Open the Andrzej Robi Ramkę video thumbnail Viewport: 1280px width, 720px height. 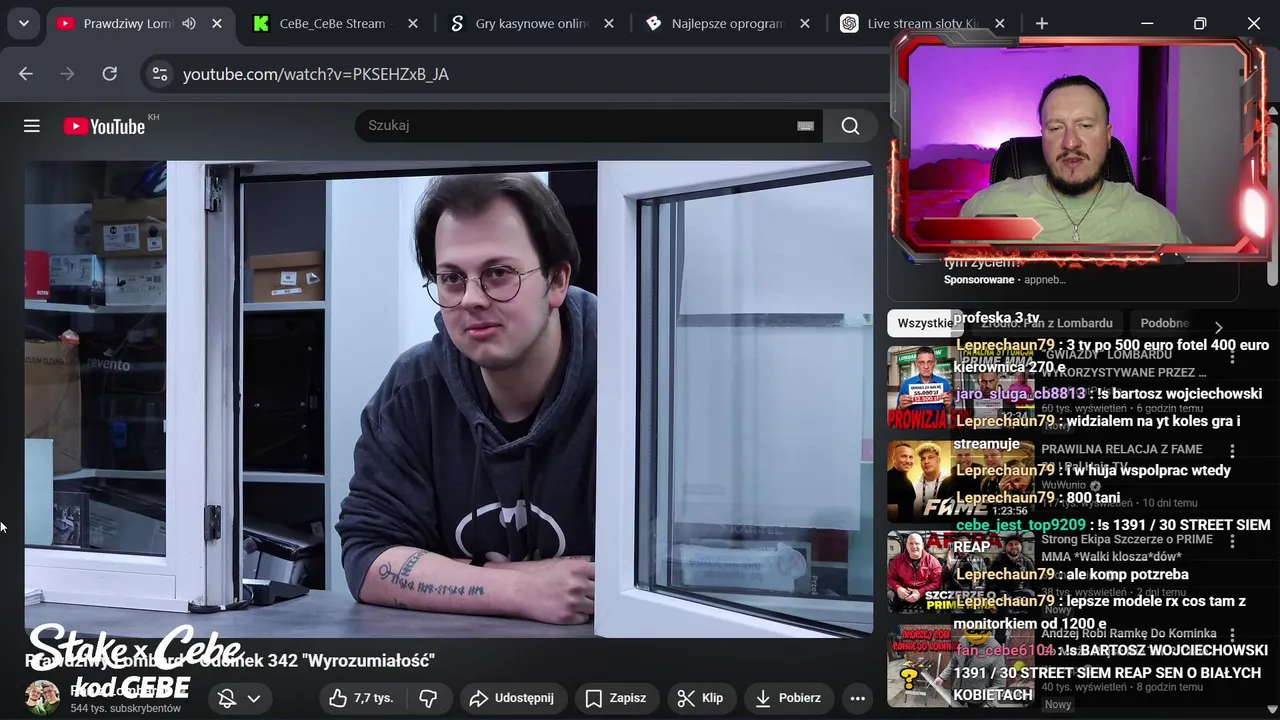(x=960, y=666)
